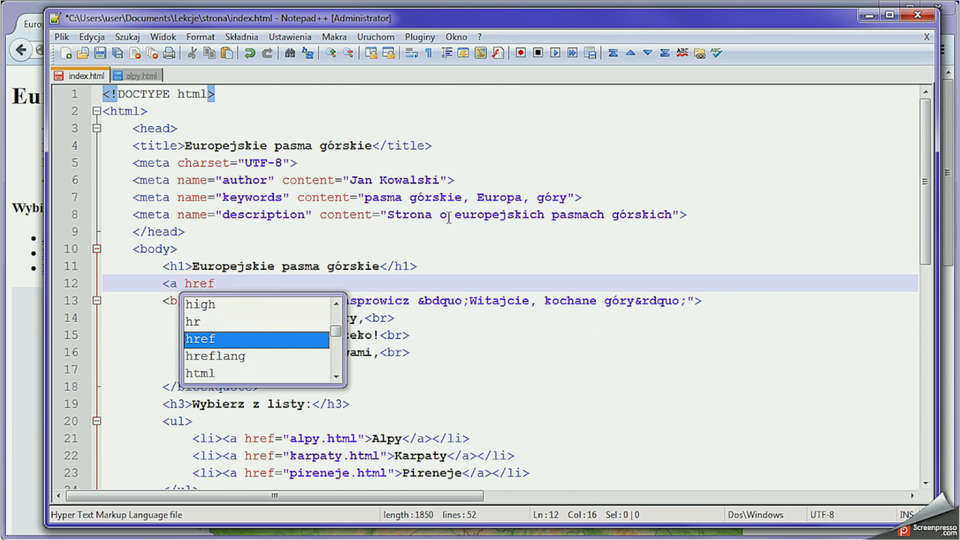
Task: Click 'Dos\Windows' in the status bar
Action: (755, 515)
